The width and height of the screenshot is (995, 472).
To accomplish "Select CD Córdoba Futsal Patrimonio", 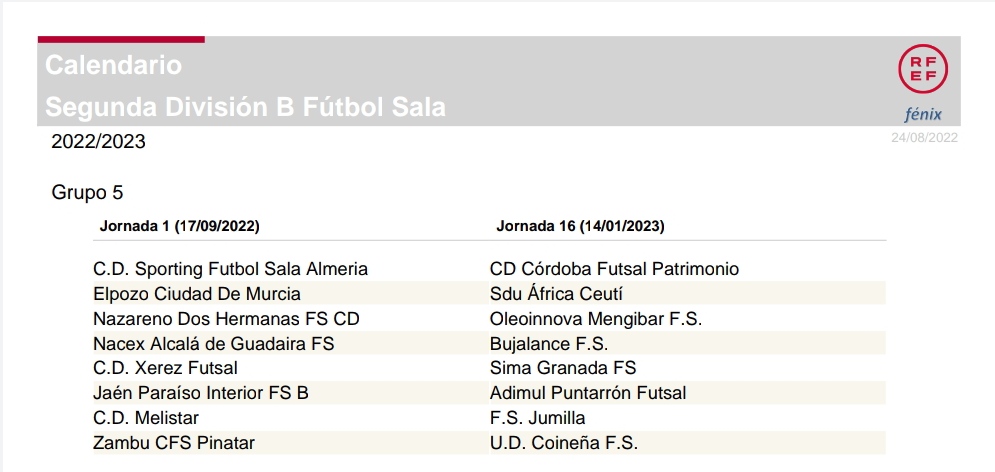I will (614, 269).
